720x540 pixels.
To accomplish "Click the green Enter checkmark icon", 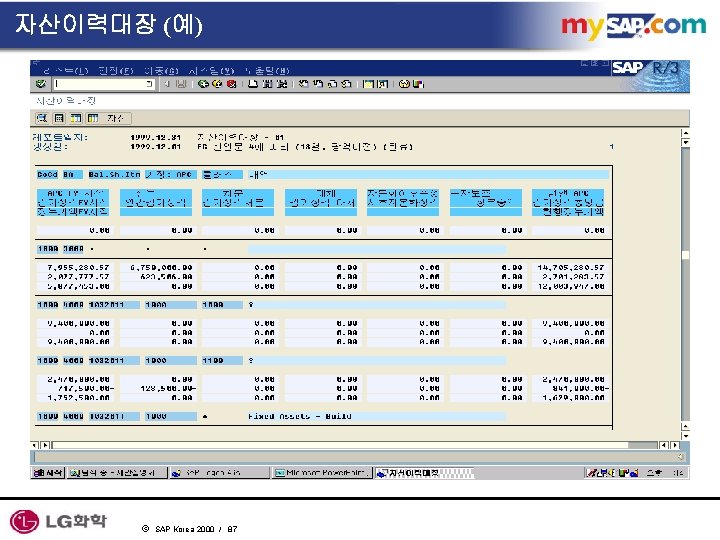I will [40, 84].
